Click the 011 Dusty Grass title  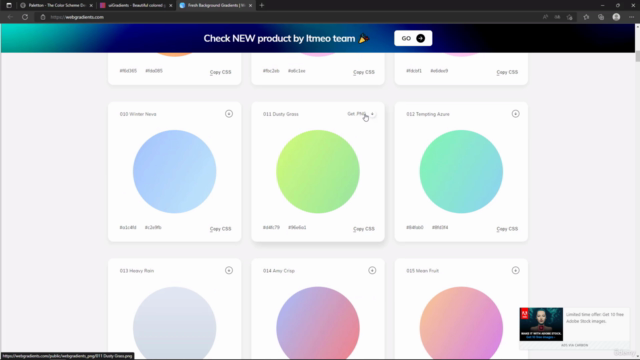click(281, 114)
